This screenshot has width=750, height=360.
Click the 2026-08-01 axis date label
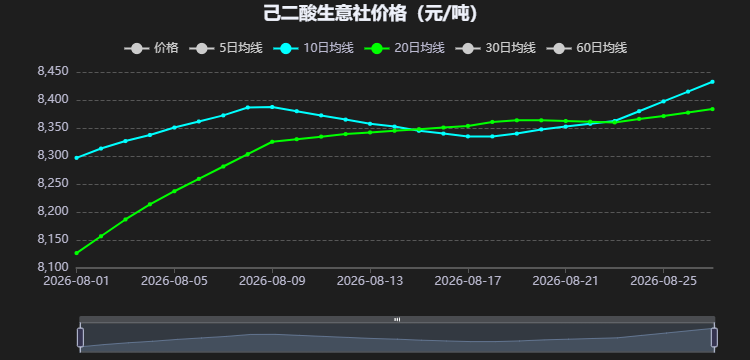[77, 281]
